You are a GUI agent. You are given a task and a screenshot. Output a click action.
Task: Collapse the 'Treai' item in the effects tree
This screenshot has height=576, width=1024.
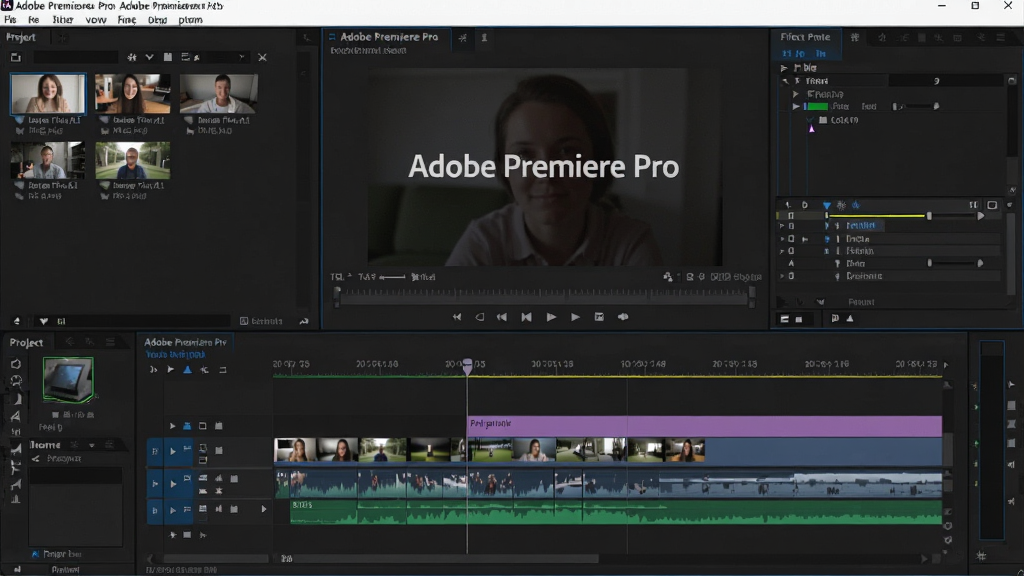pyautogui.click(x=785, y=81)
